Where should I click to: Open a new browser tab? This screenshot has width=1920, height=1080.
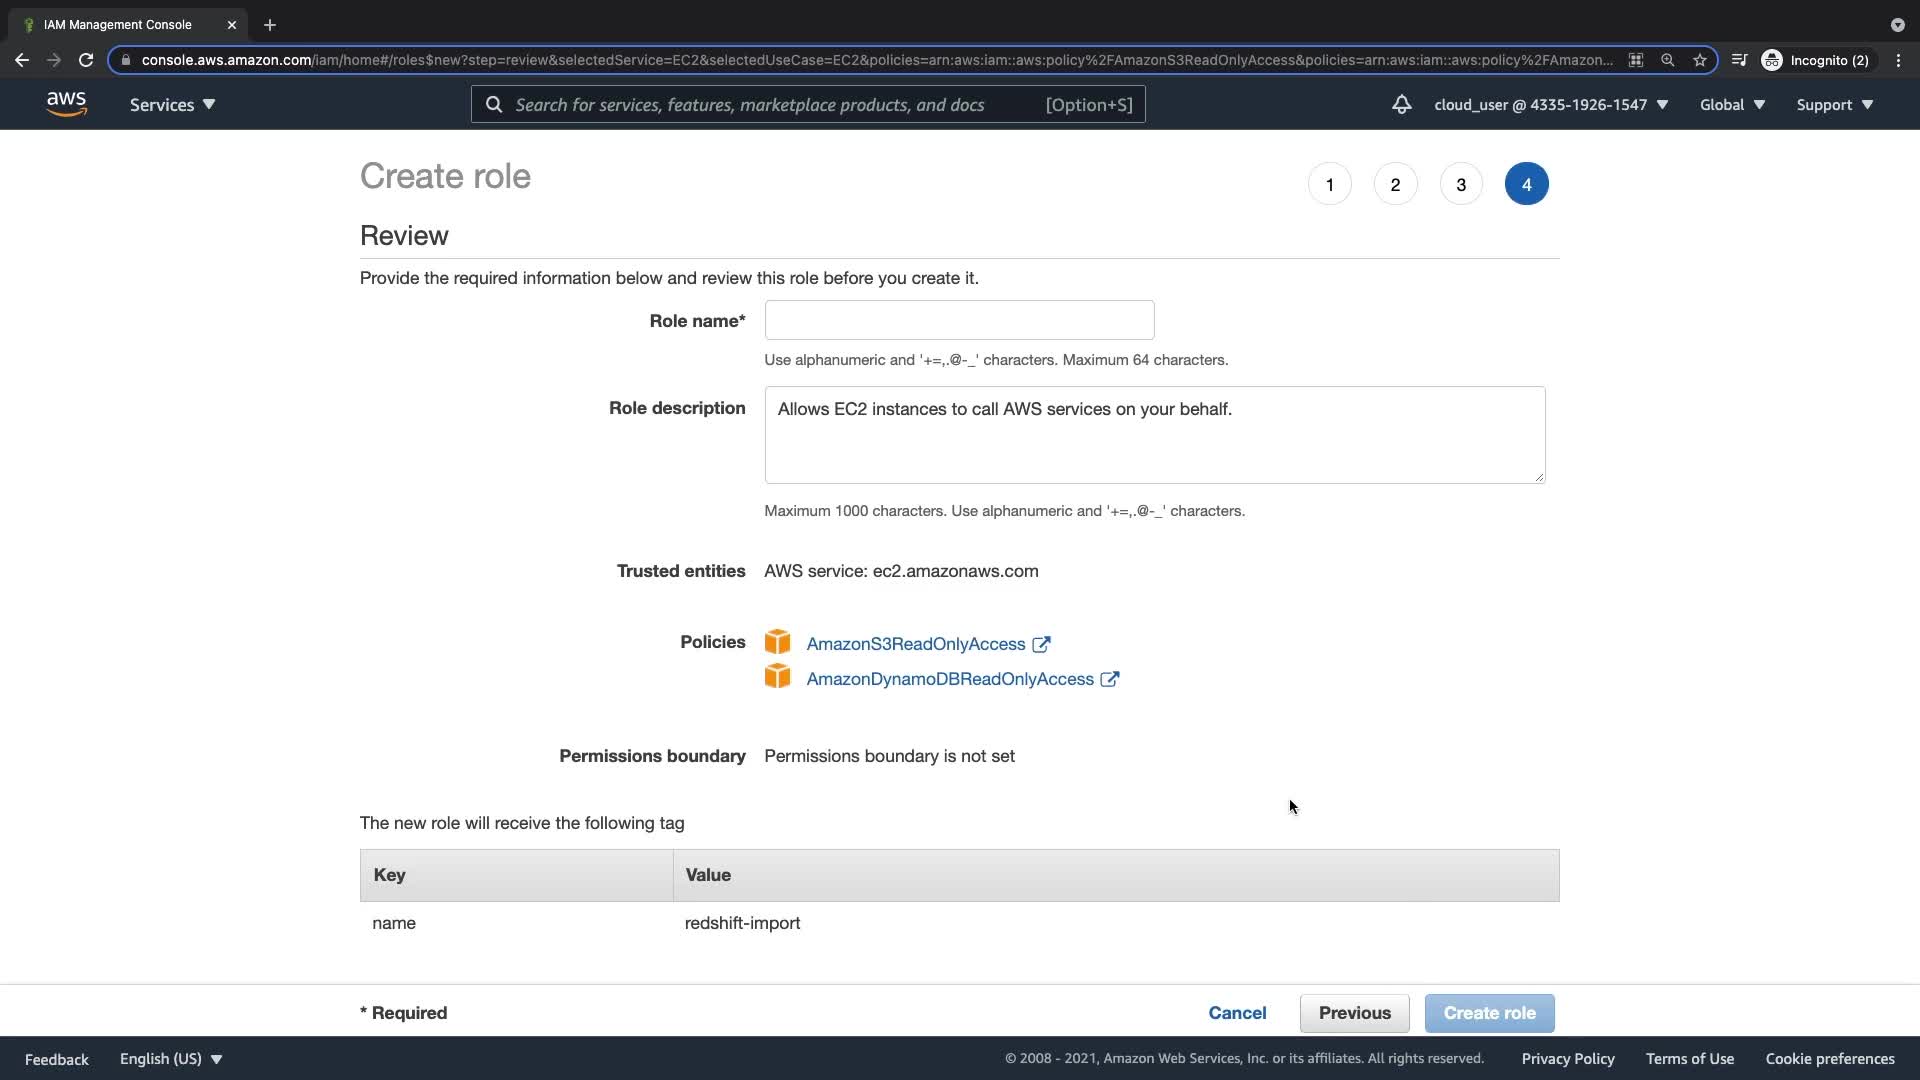pos(269,24)
